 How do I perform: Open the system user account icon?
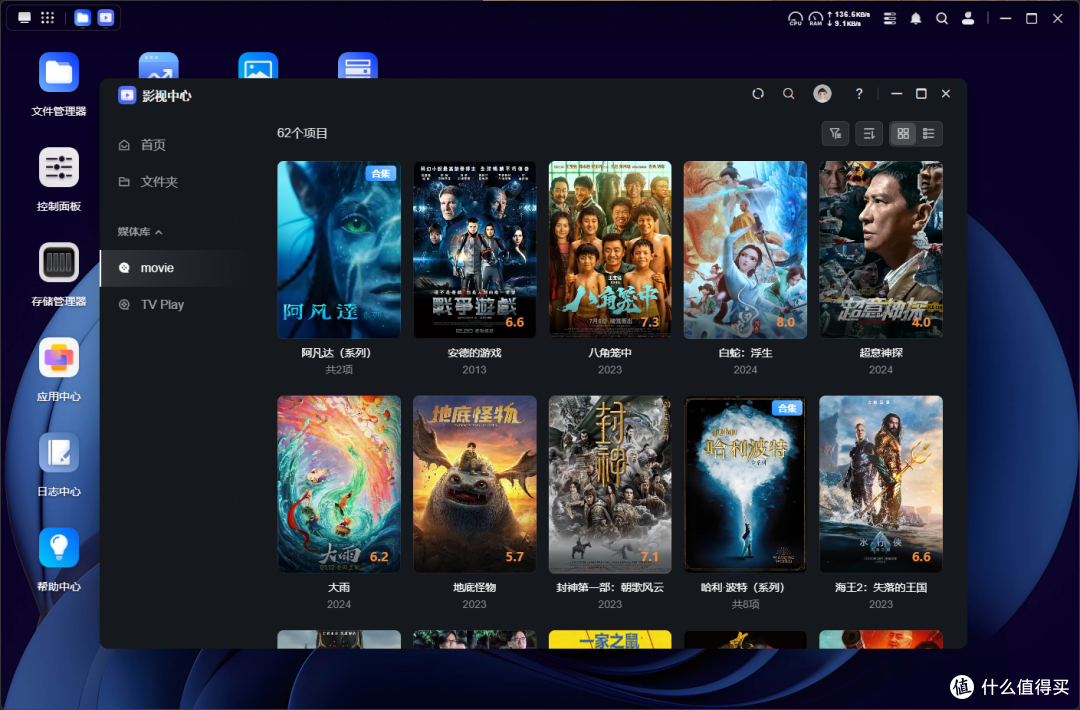tap(968, 19)
